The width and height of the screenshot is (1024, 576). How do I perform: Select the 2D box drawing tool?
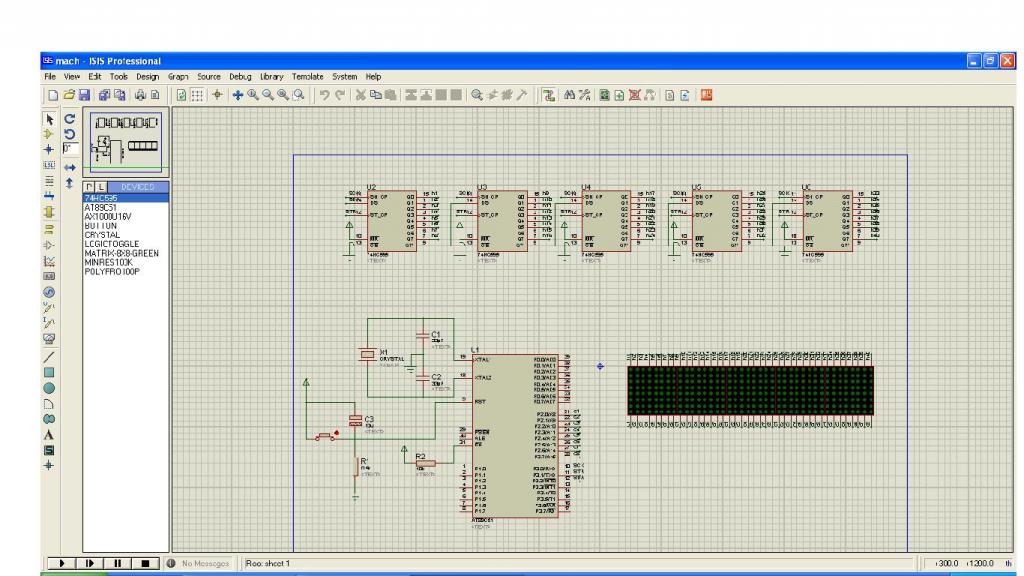[49, 372]
